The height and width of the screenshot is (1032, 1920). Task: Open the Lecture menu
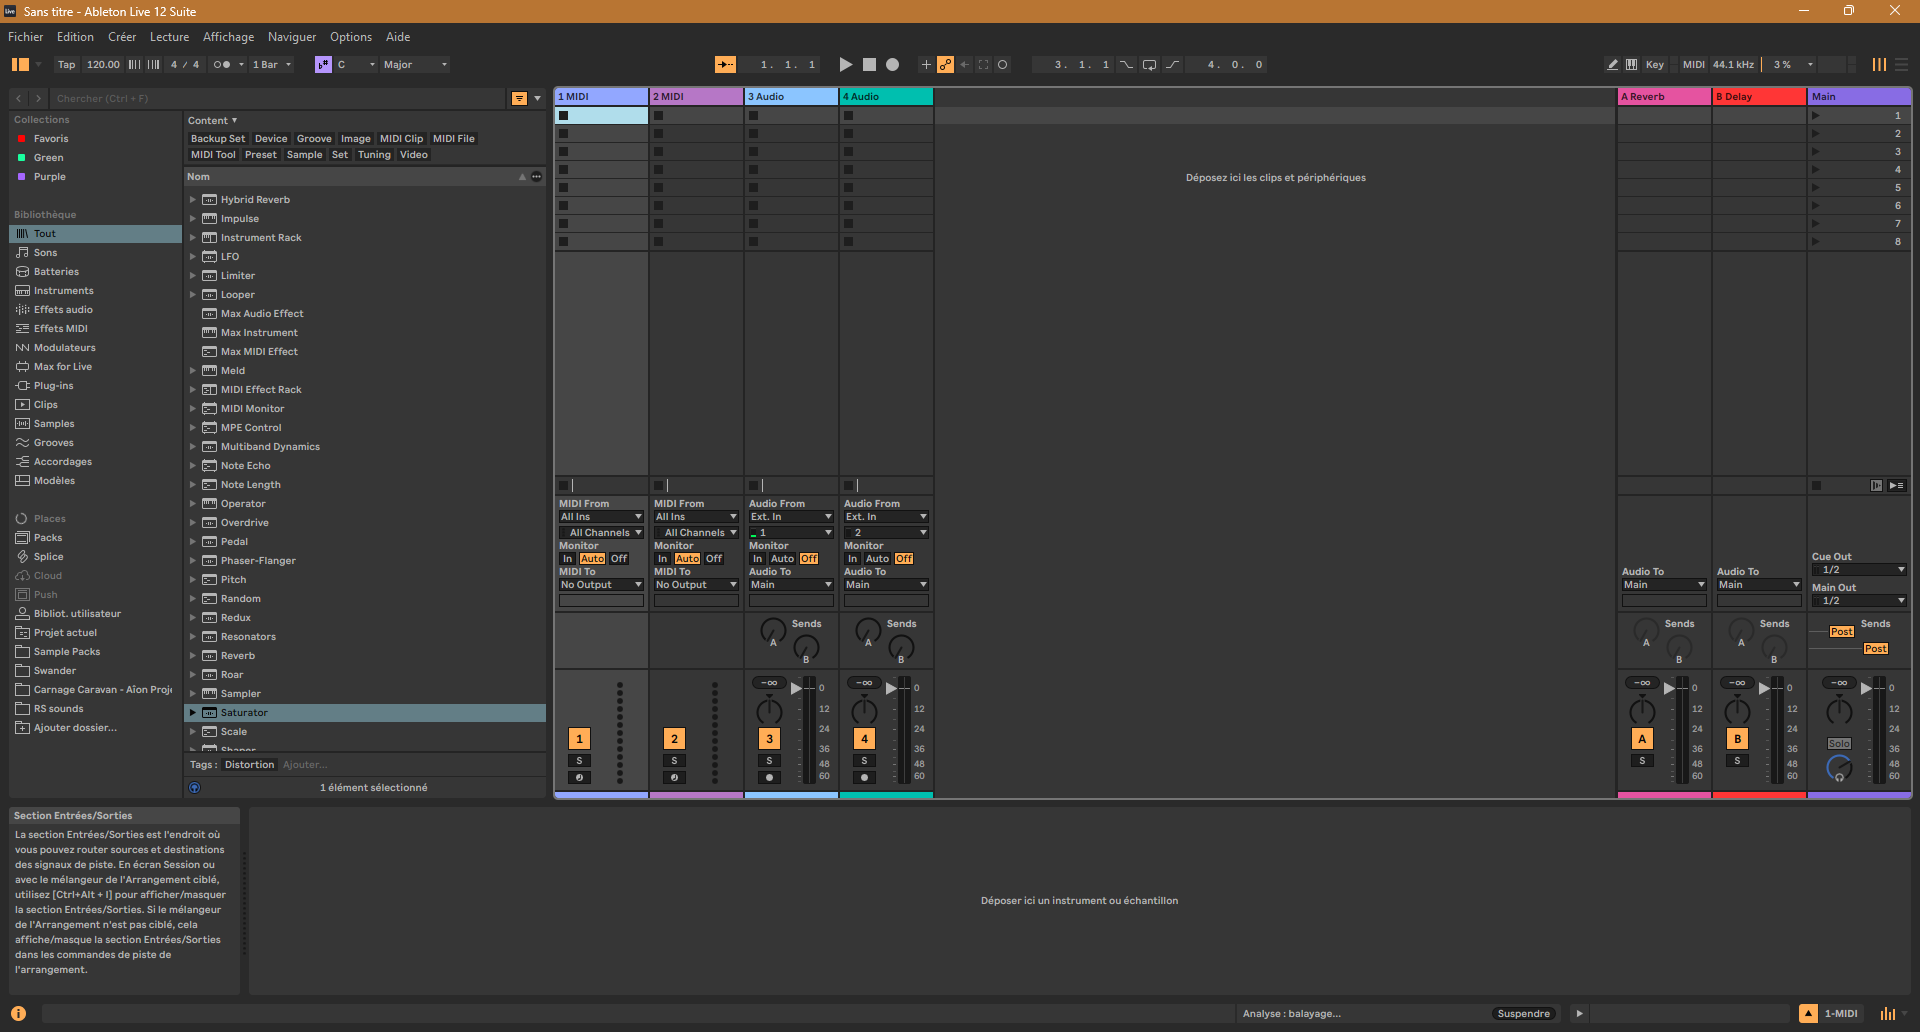(x=169, y=37)
